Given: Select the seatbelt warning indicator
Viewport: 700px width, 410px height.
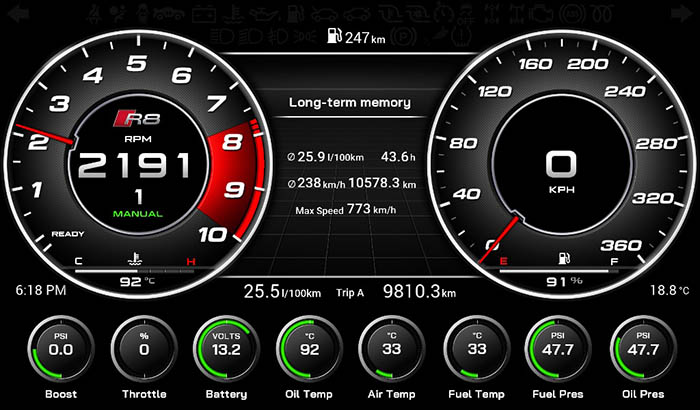Looking at the screenshot, I should [x=94, y=14].
